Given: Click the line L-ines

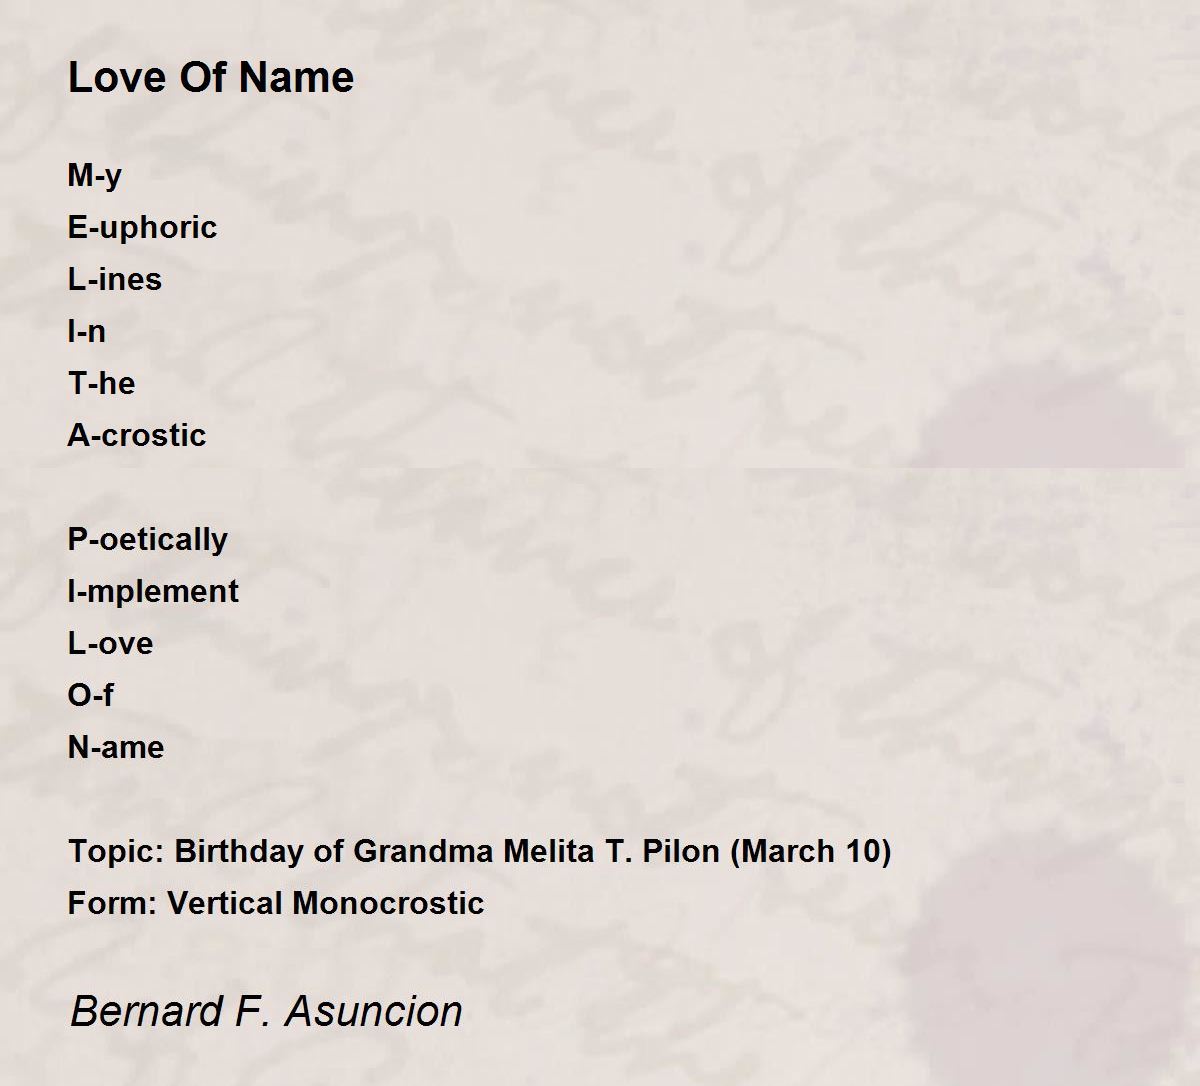Looking at the screenshot, I should point(115,279).
